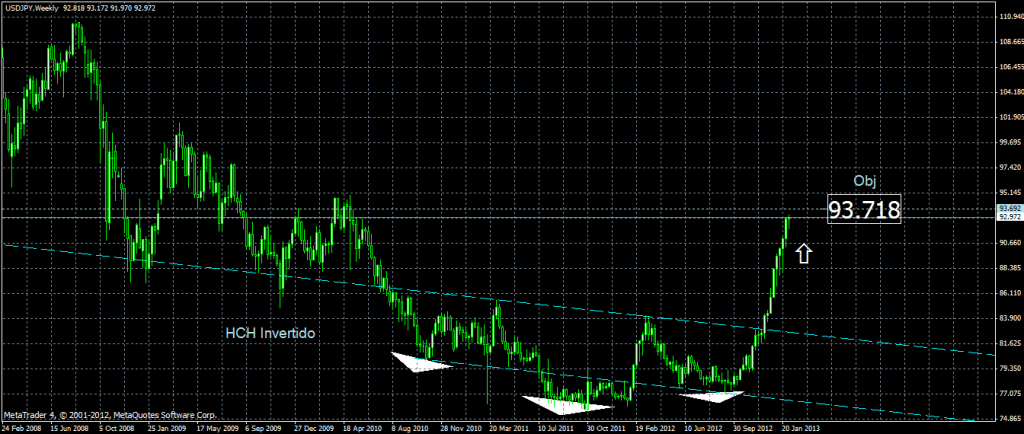This screenshot has width=1024, height=434.
Task: Click the 24 Feb 2008 date label
Action: [24, 428]
